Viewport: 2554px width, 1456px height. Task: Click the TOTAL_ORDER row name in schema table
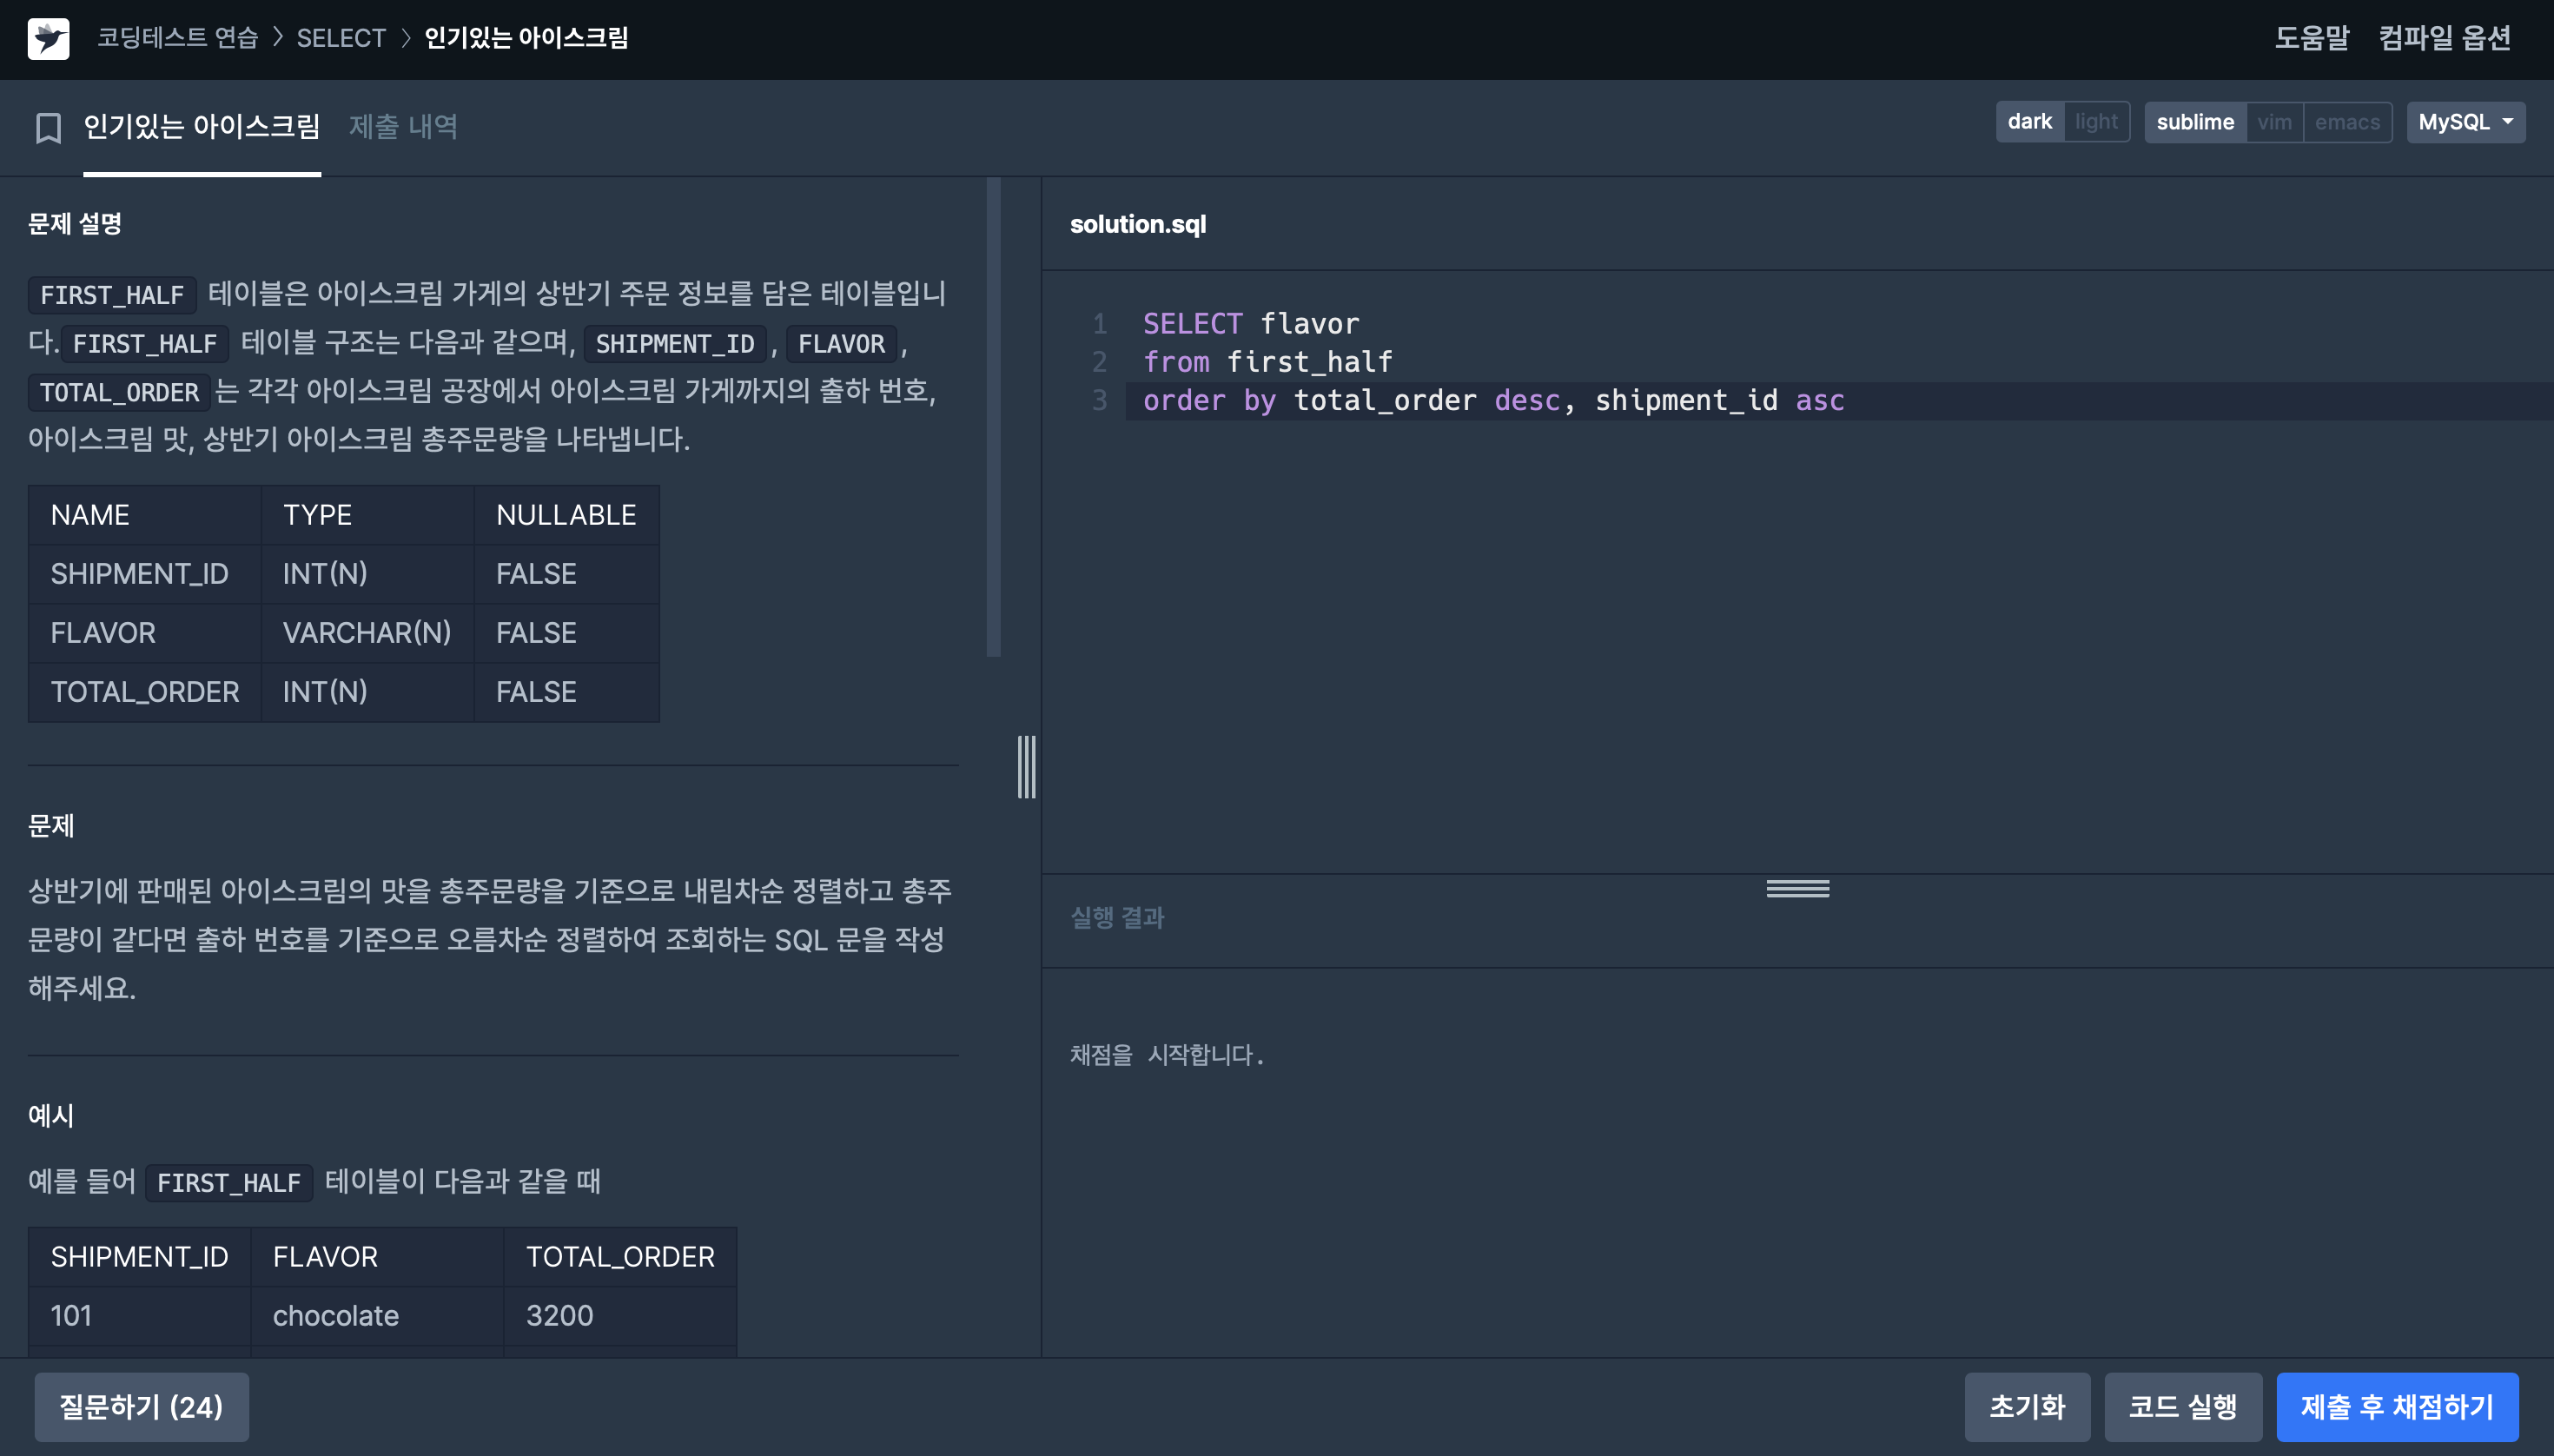(x=145, y=691)
